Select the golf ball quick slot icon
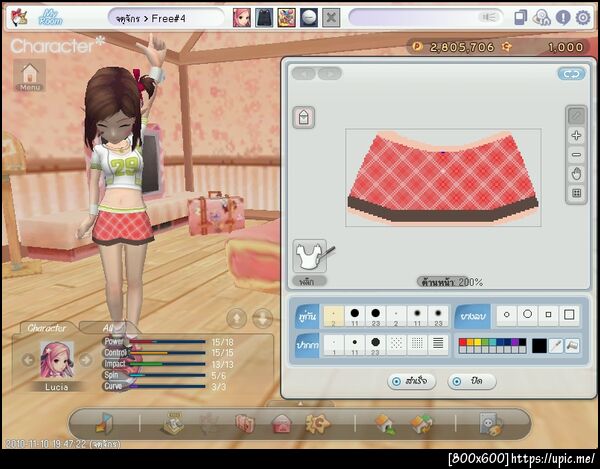This screenshot has height=469, width=600. (309, 18)
